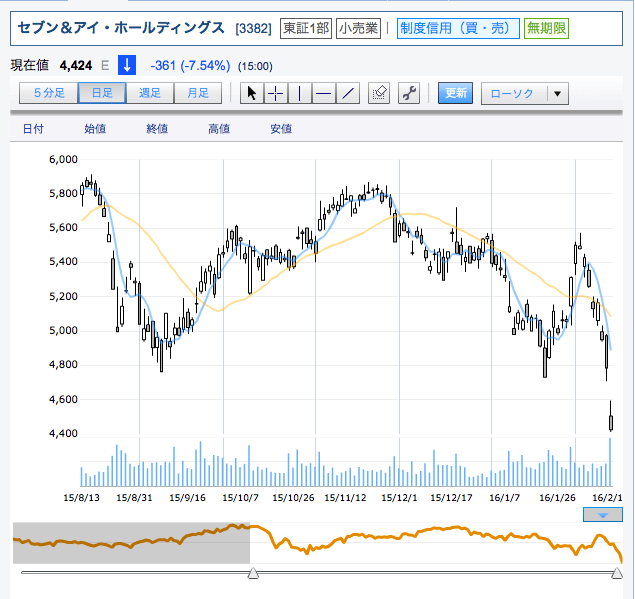Click the 制度信用（買・売） badge
Image resolution: width=635 pixels, height=599 pixels.
458,28
